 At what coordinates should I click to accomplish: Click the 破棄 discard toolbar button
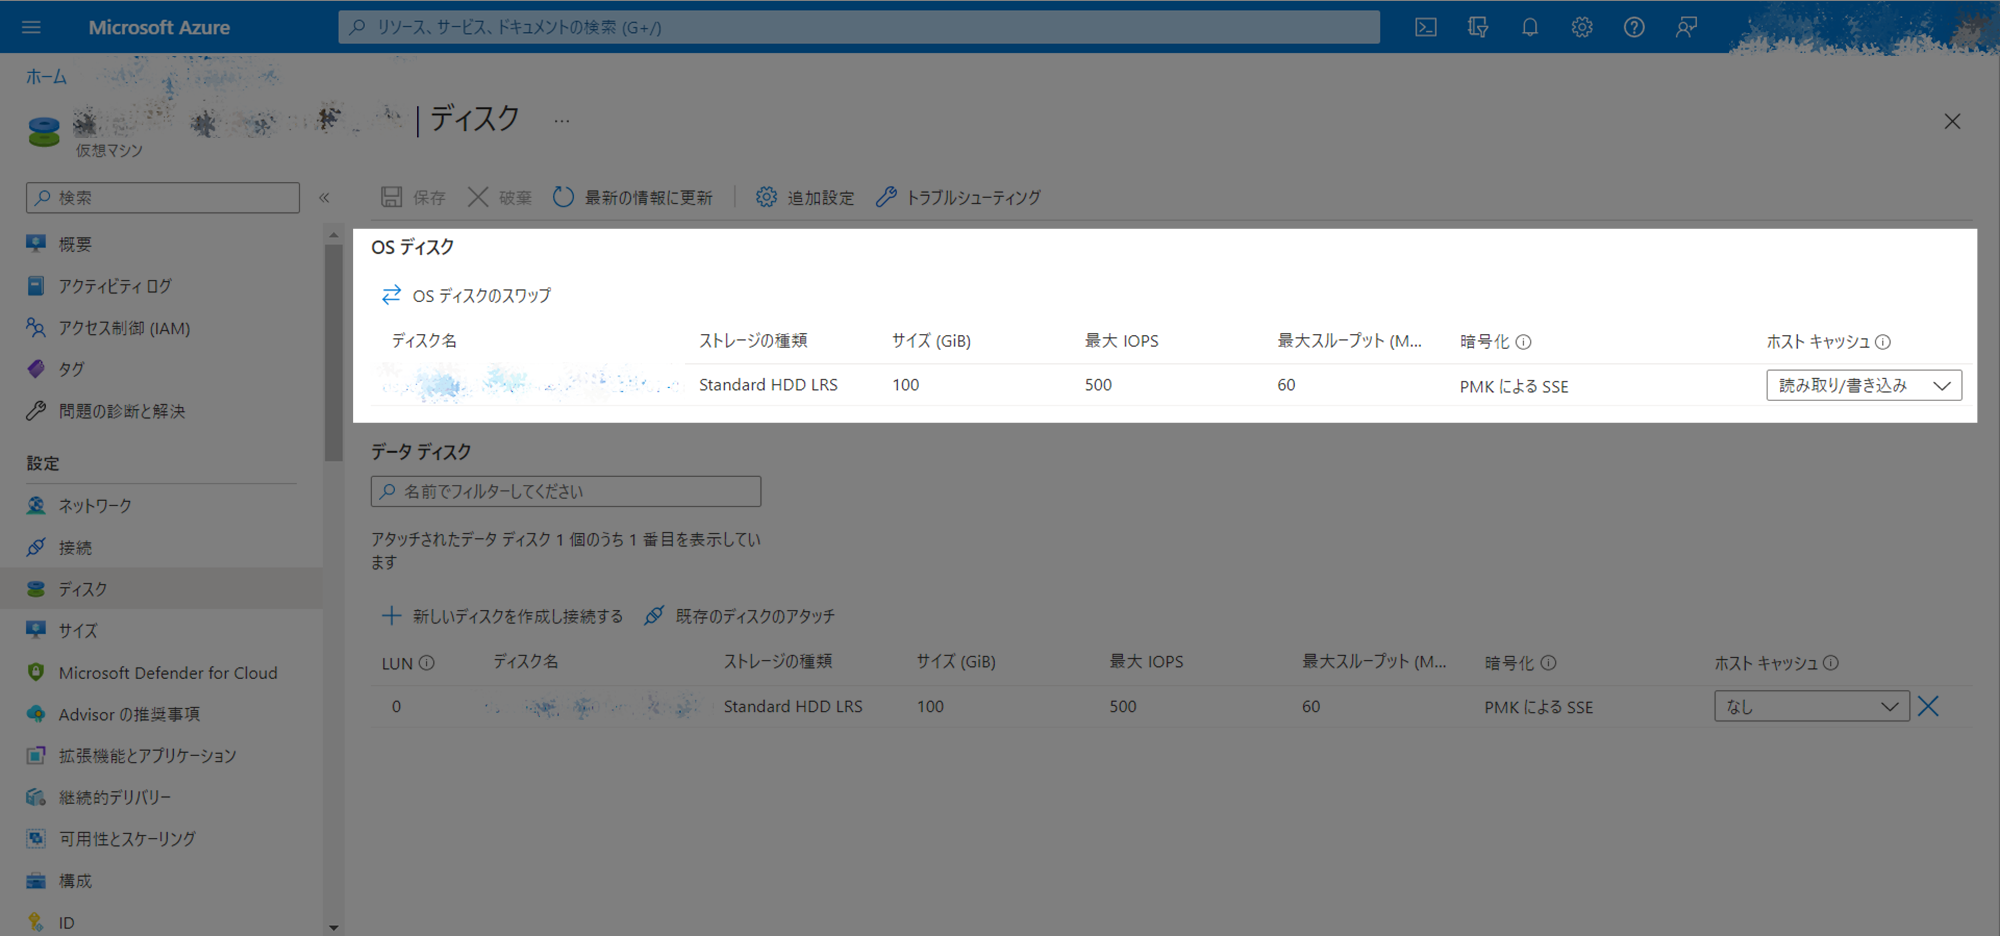pos(500,197)
